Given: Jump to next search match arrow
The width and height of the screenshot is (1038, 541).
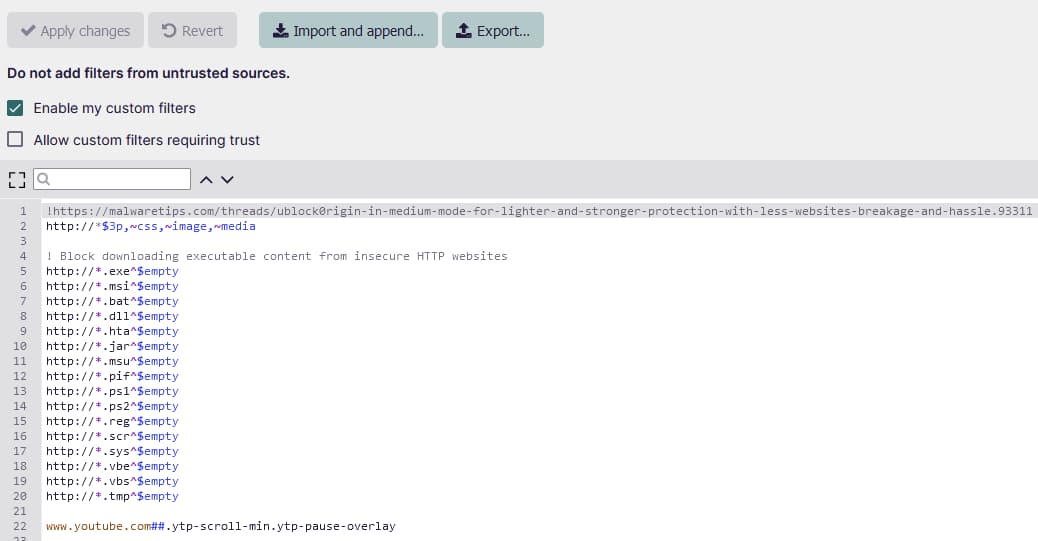Looking at the screenshot, I should point(227,180).
